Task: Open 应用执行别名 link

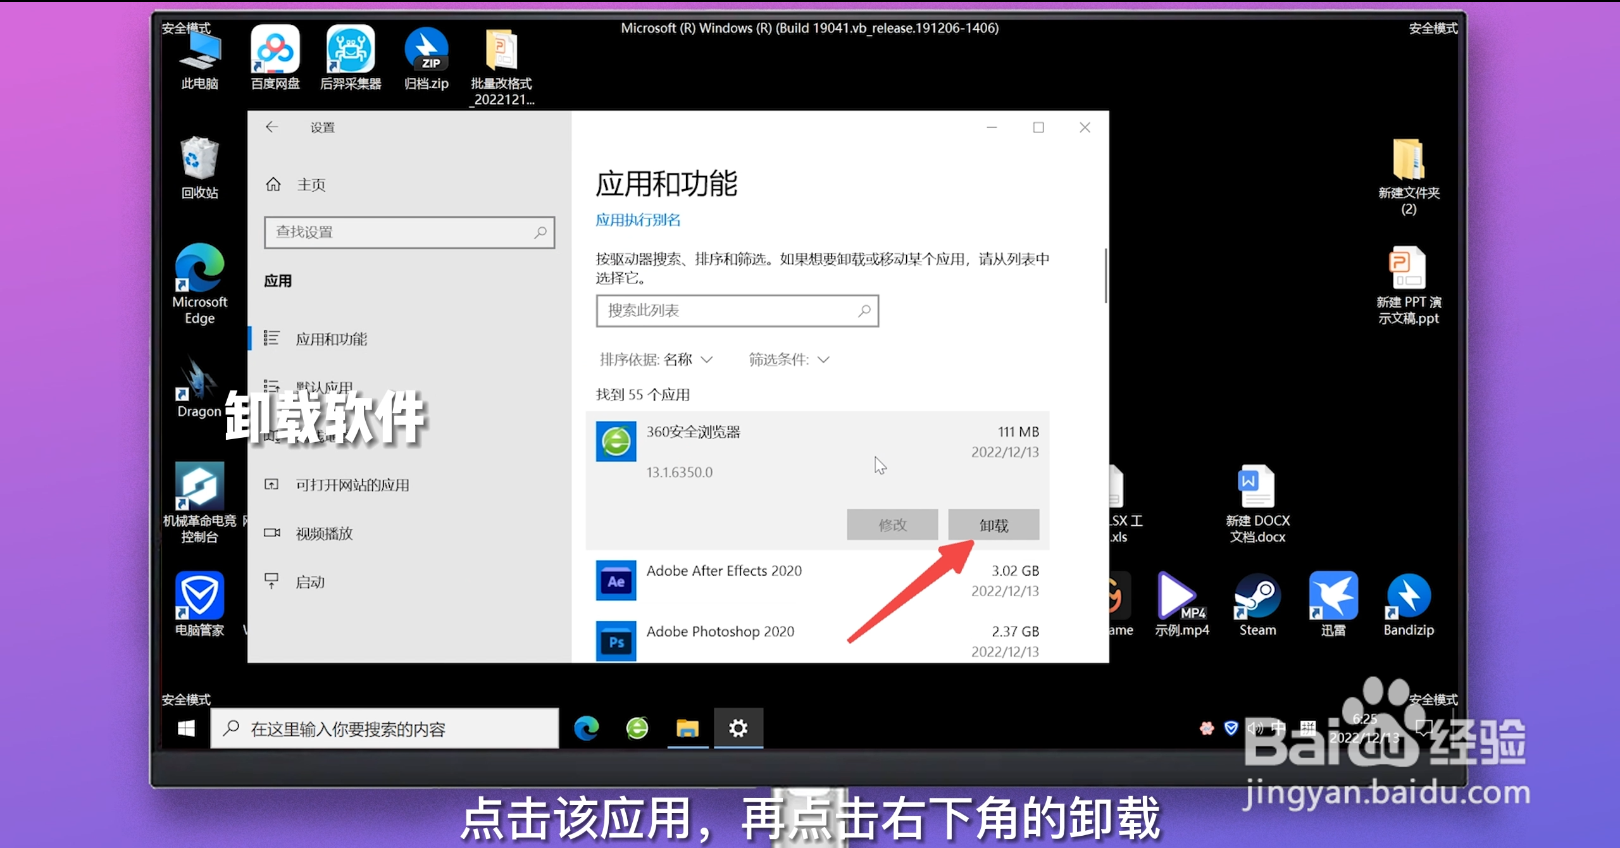Action: [638, 220]
